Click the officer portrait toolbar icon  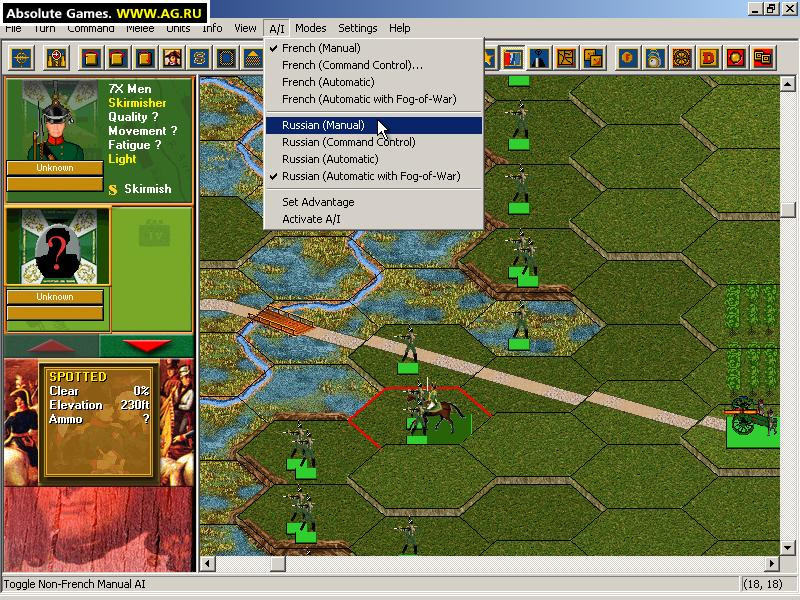tap(172, 58)
